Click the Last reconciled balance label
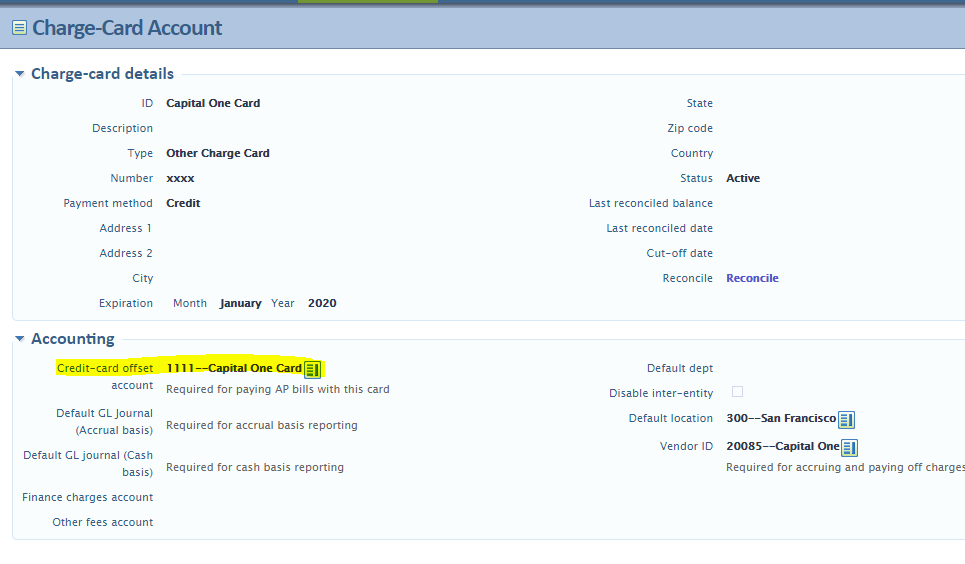This screenshot has height=564, width=965. [651, 203]
